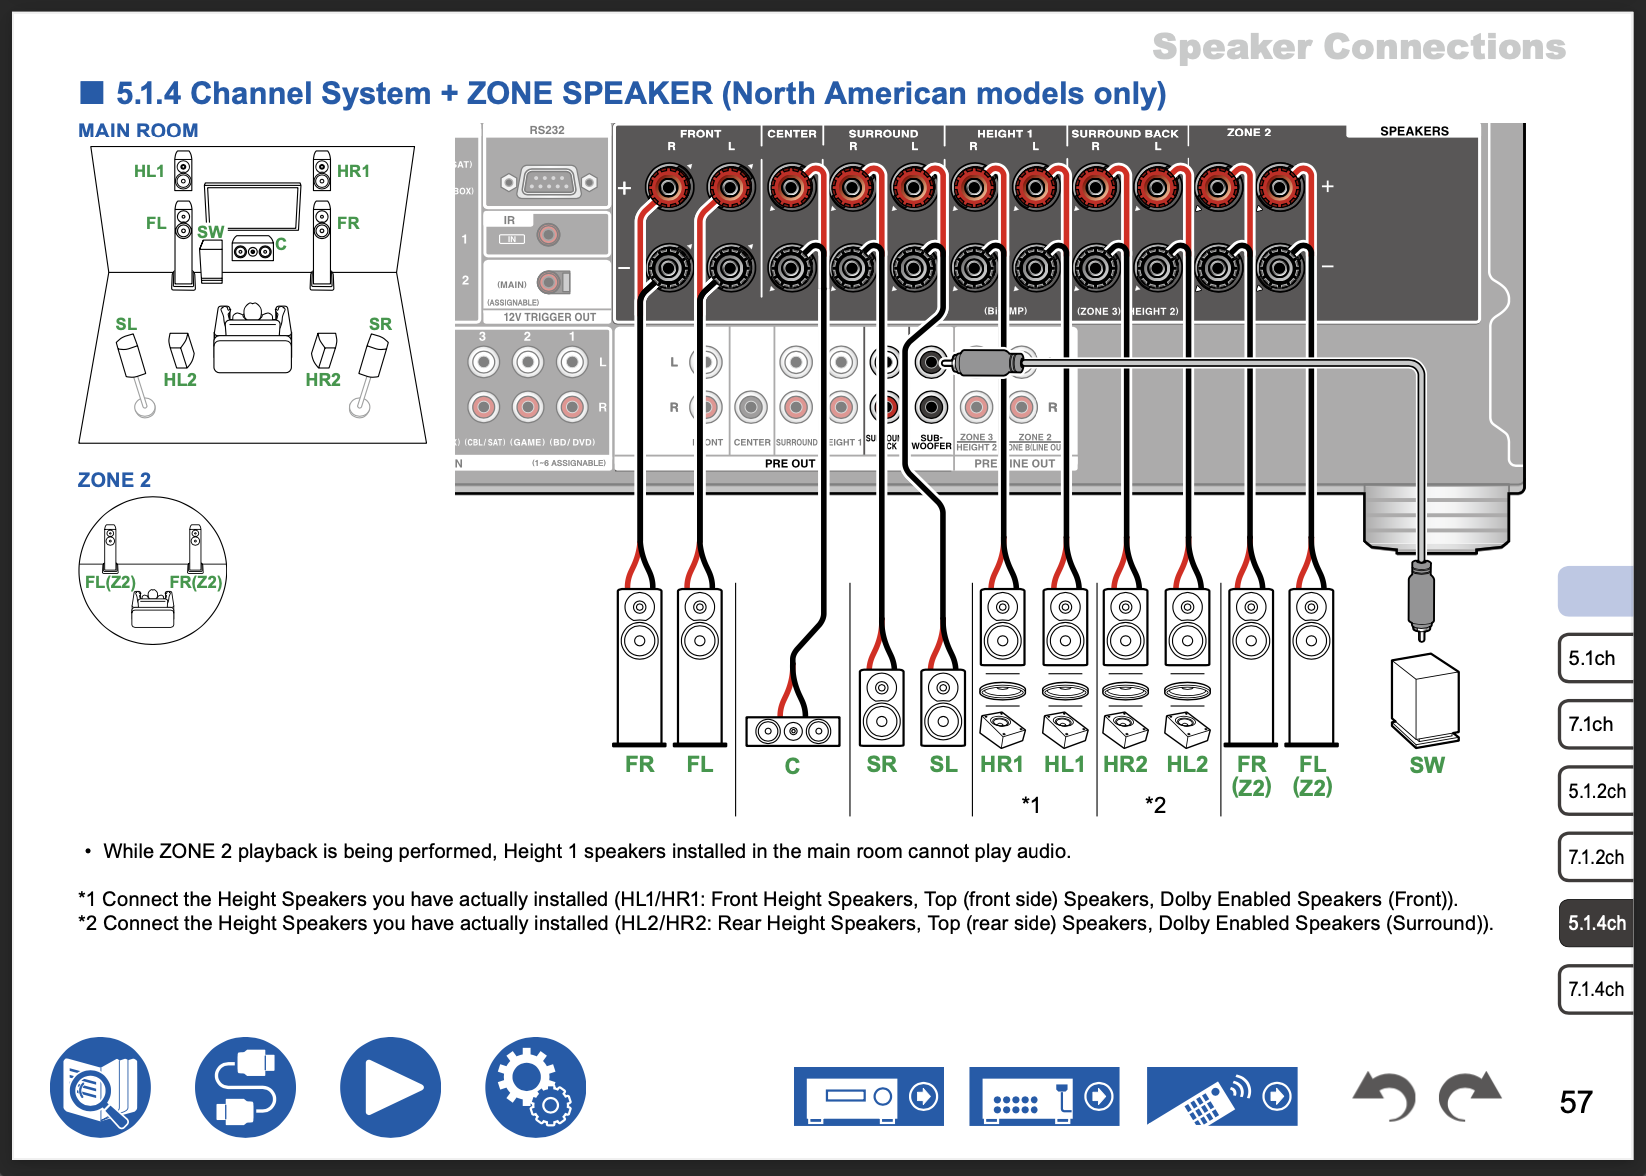The image size is (1646, 1176).
Task: Click the MAIN ROOM layout diagram
Action: click(x=252, y=295)
